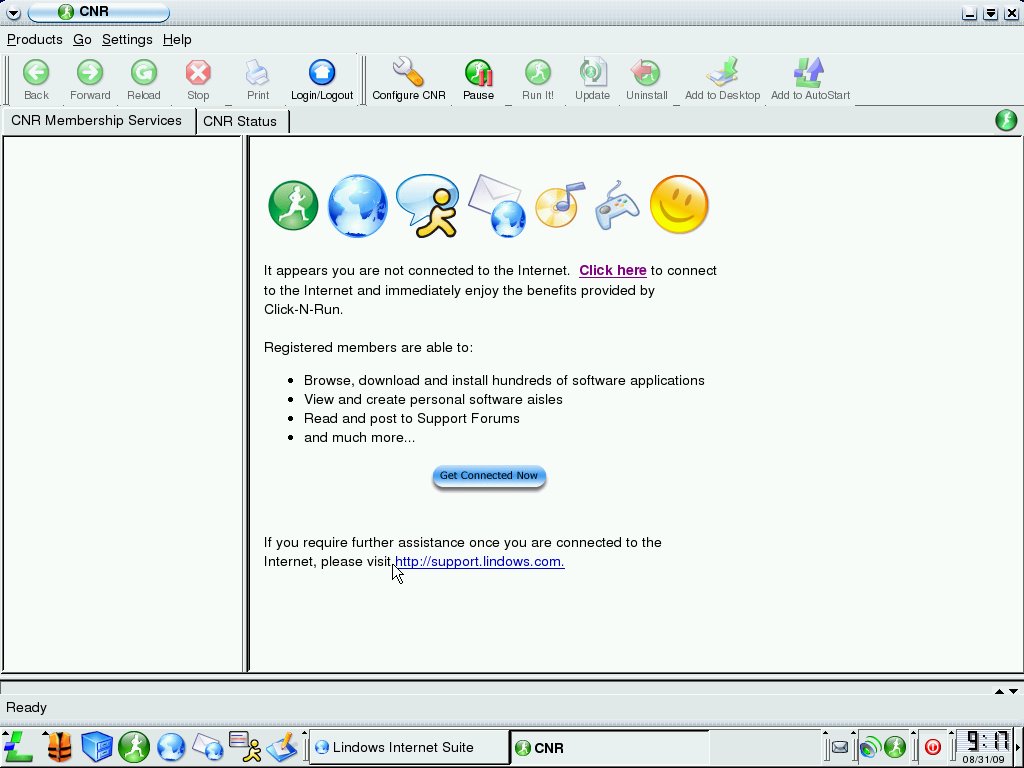
Task: Click the envelope icon in the system tray
Action: pyautogui.click(x=840, y=747)
